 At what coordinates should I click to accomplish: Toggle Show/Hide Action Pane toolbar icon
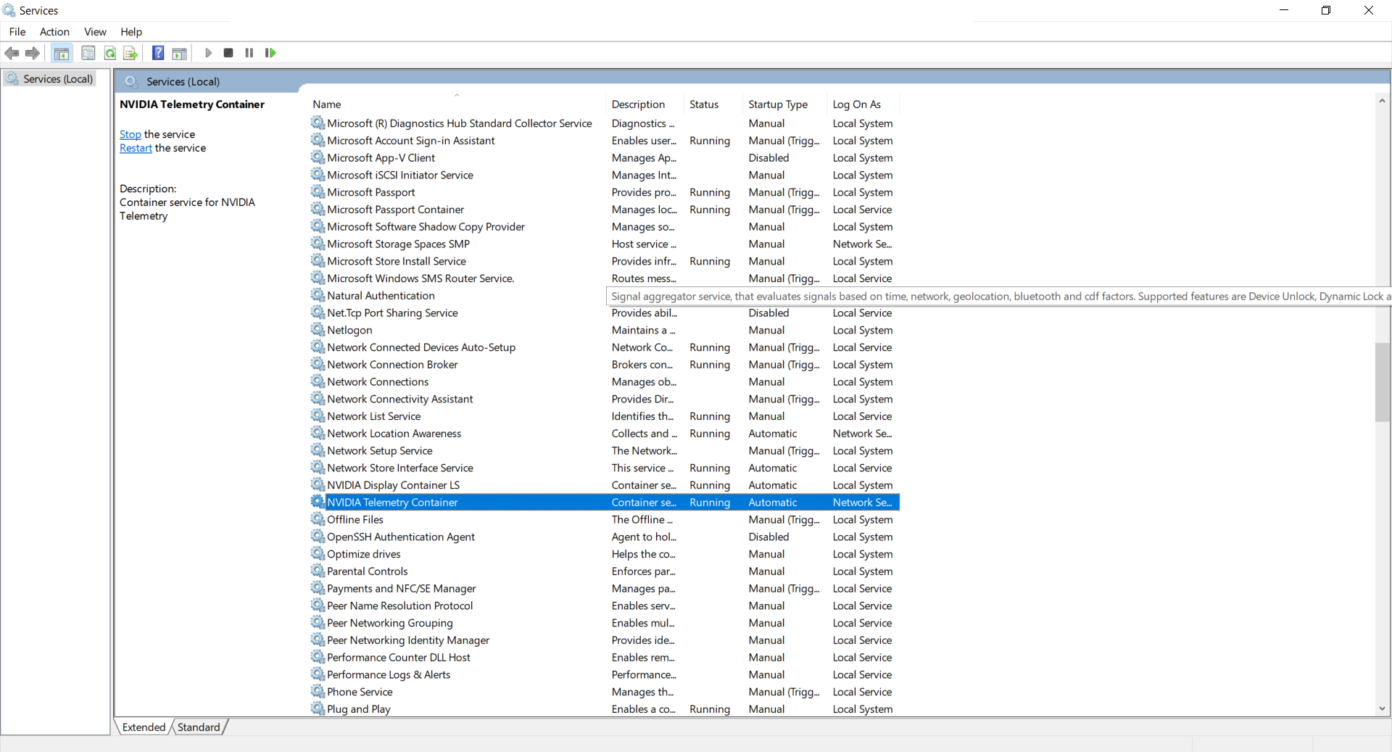179,53
